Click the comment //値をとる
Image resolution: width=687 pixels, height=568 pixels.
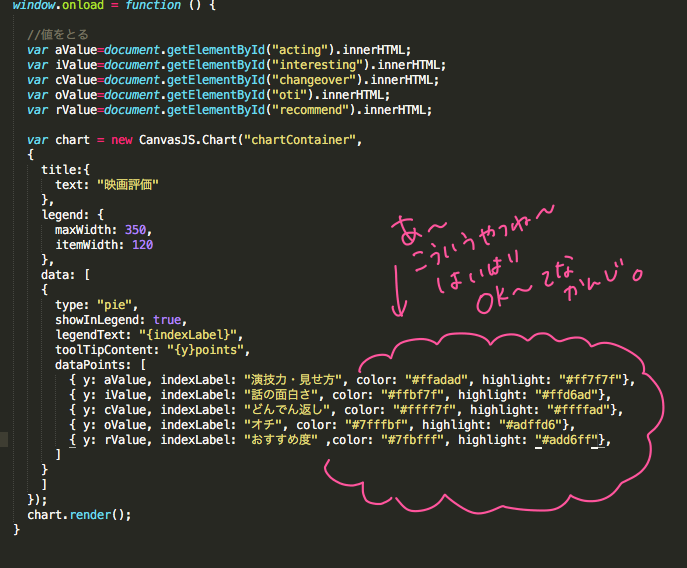[58, 35]
